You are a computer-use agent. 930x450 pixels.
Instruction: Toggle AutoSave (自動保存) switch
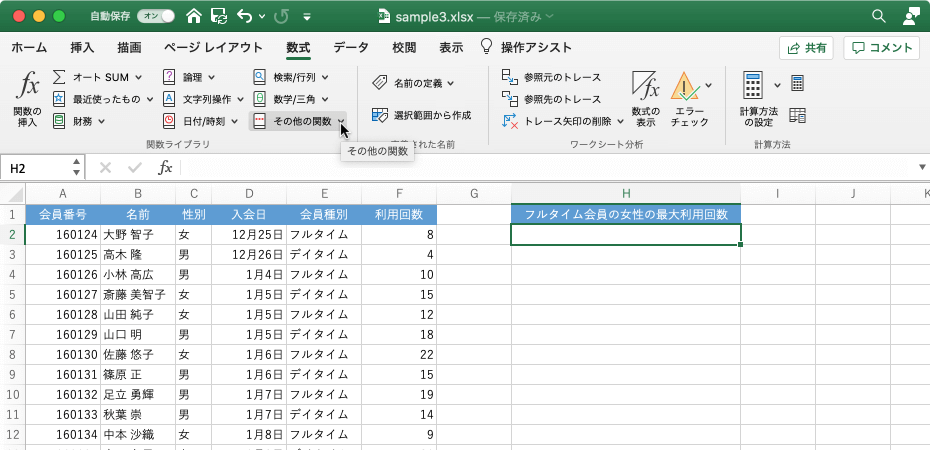click(156, 17)
